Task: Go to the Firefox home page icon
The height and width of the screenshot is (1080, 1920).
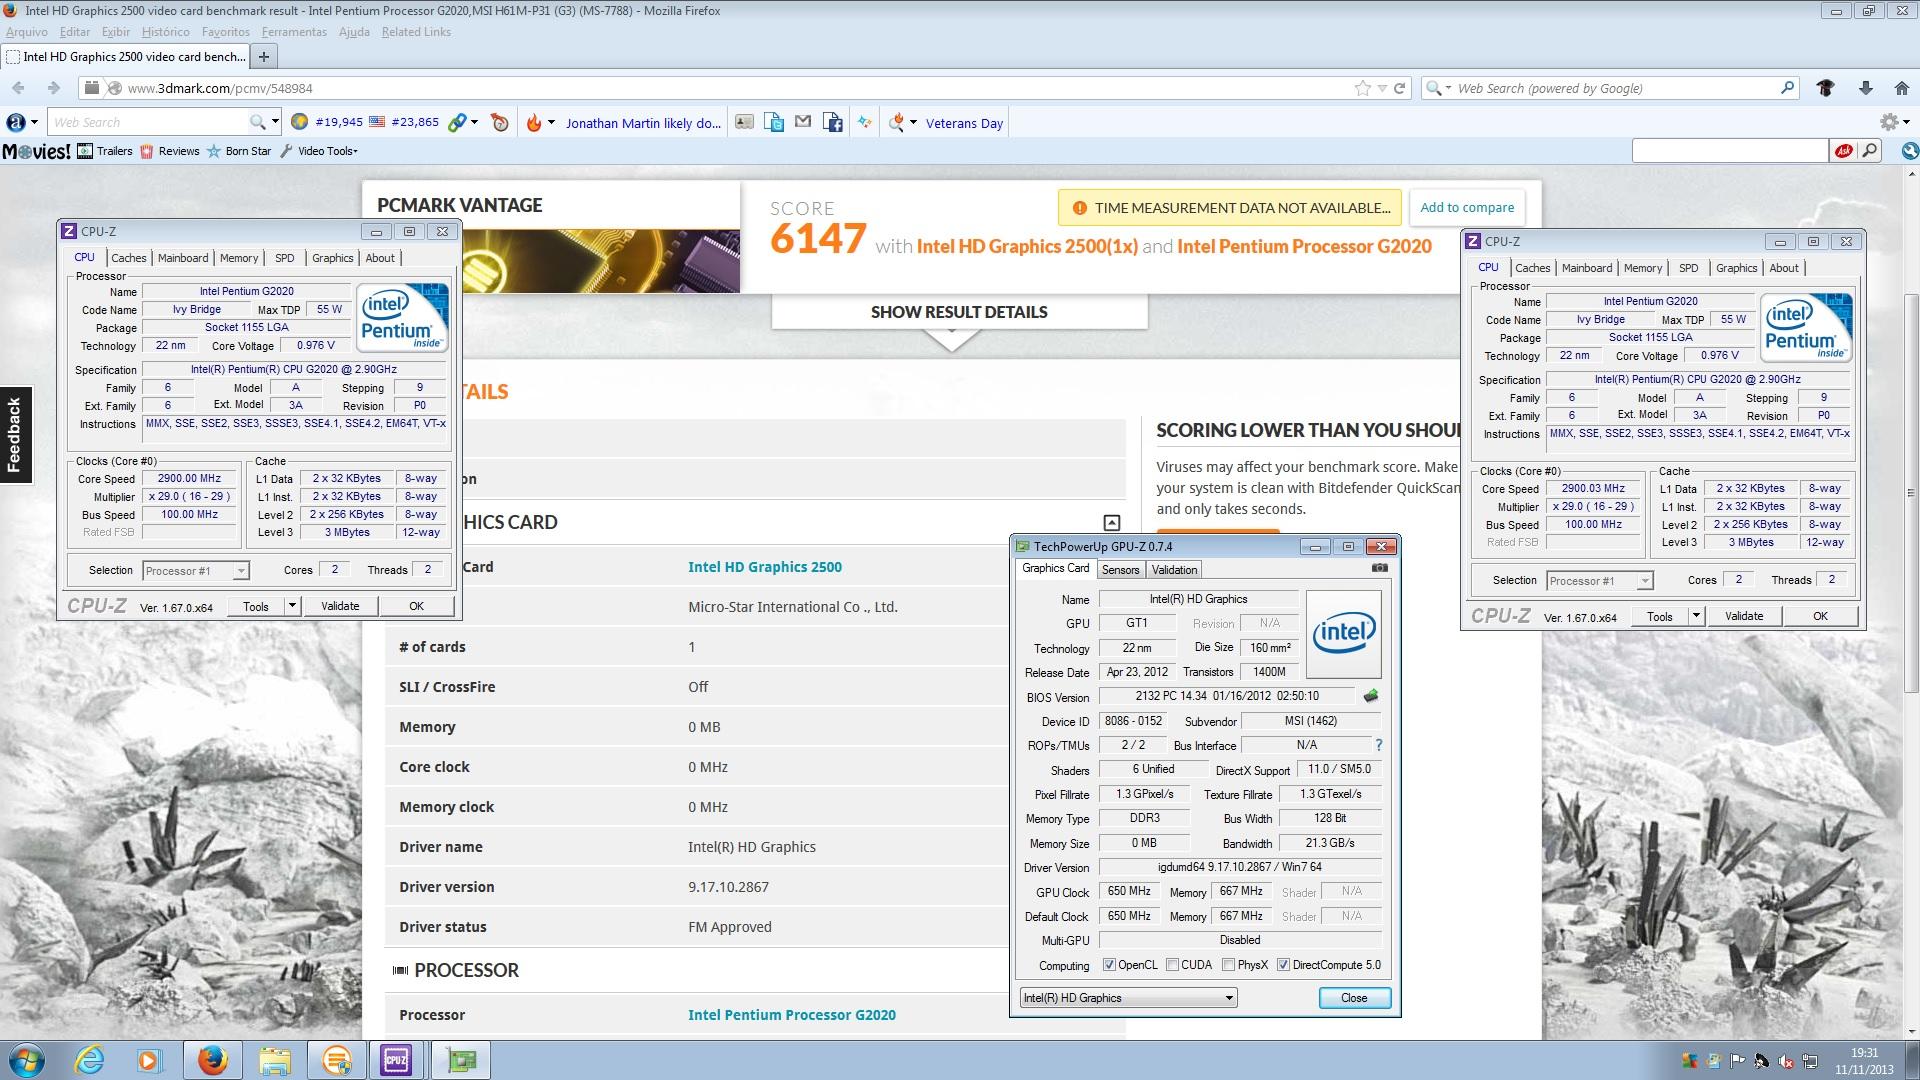Action: click(x=1902, y=88)
